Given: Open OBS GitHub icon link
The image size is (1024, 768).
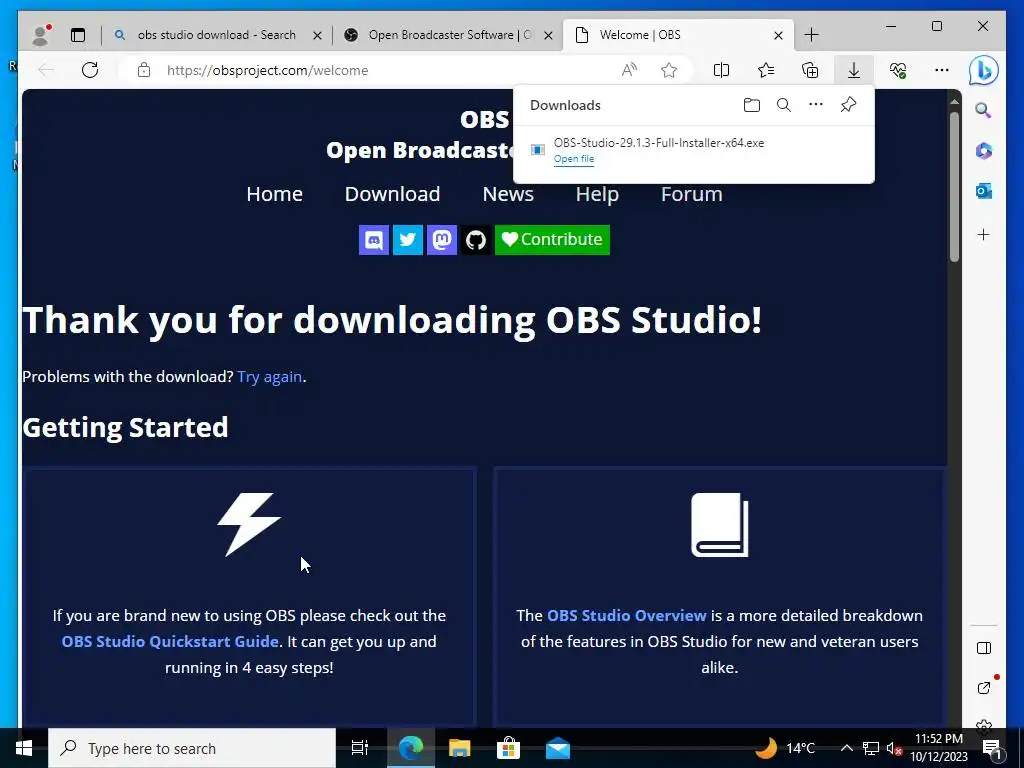Looking at the screenshot, I should (476, 240).
